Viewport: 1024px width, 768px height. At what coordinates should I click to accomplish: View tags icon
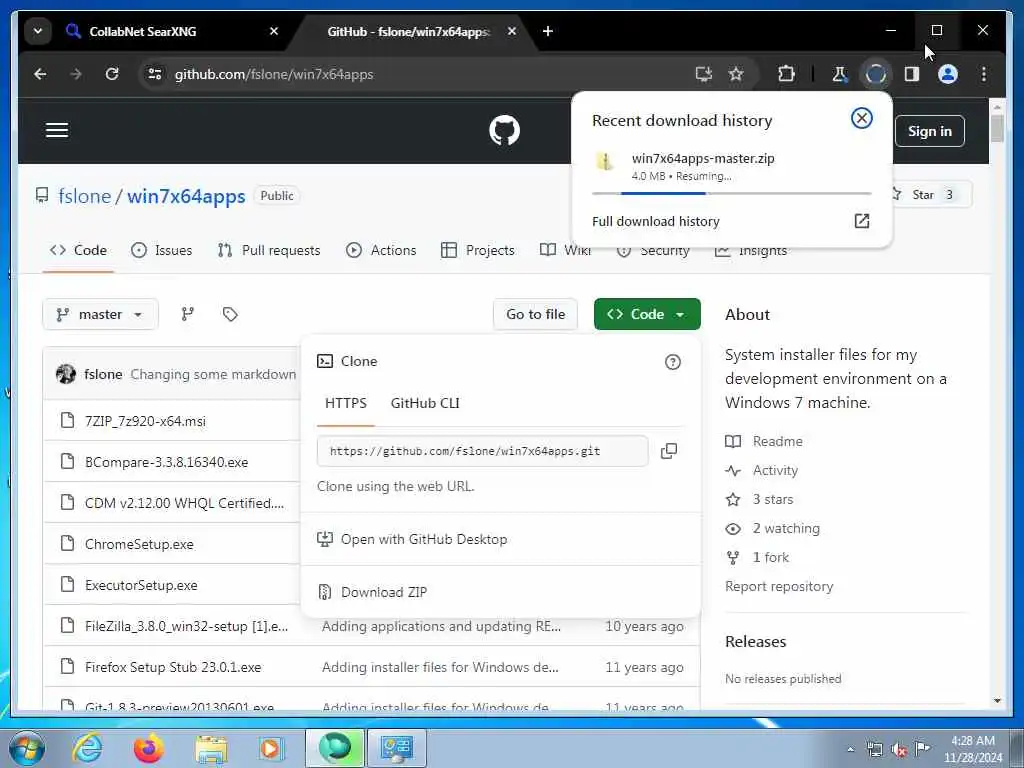[230, 314]
